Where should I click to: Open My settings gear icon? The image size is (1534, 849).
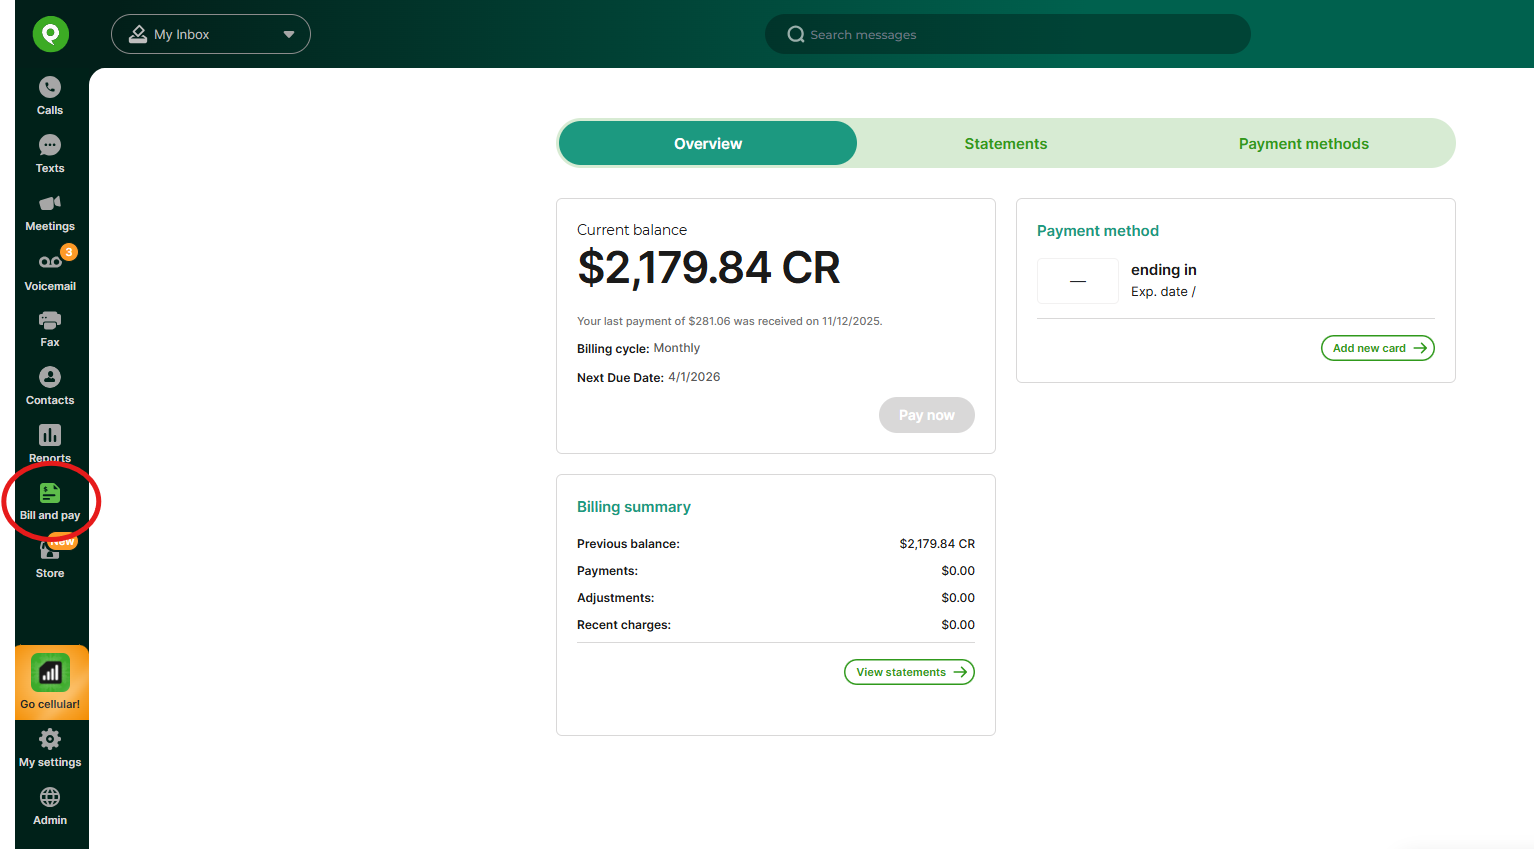[50, 747]
